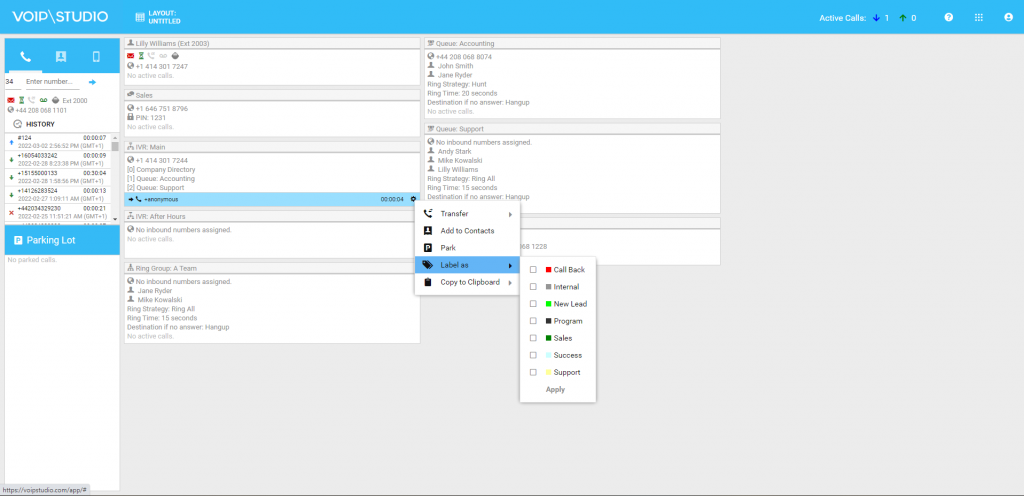Select Add to Contacts menu item
Viewport: 1024px width, 496px height.
coord(467,231)
